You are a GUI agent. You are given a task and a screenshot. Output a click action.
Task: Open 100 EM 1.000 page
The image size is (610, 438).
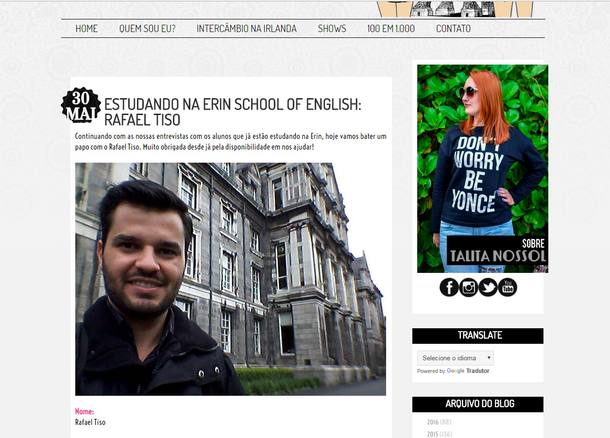pyautogui.click(x=391, y=28)
